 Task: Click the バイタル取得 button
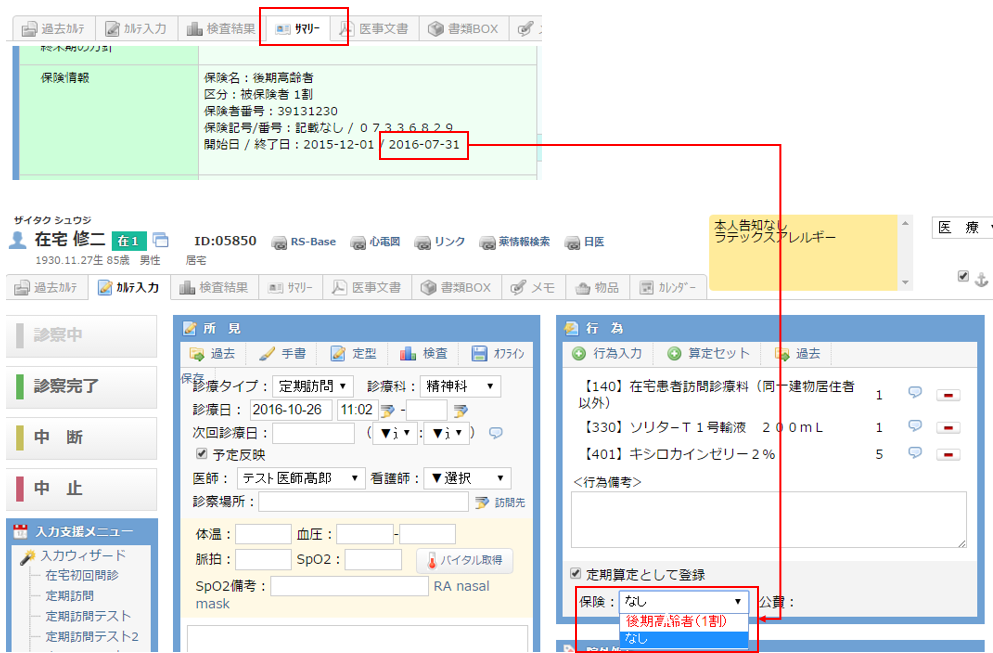[465, 561]
